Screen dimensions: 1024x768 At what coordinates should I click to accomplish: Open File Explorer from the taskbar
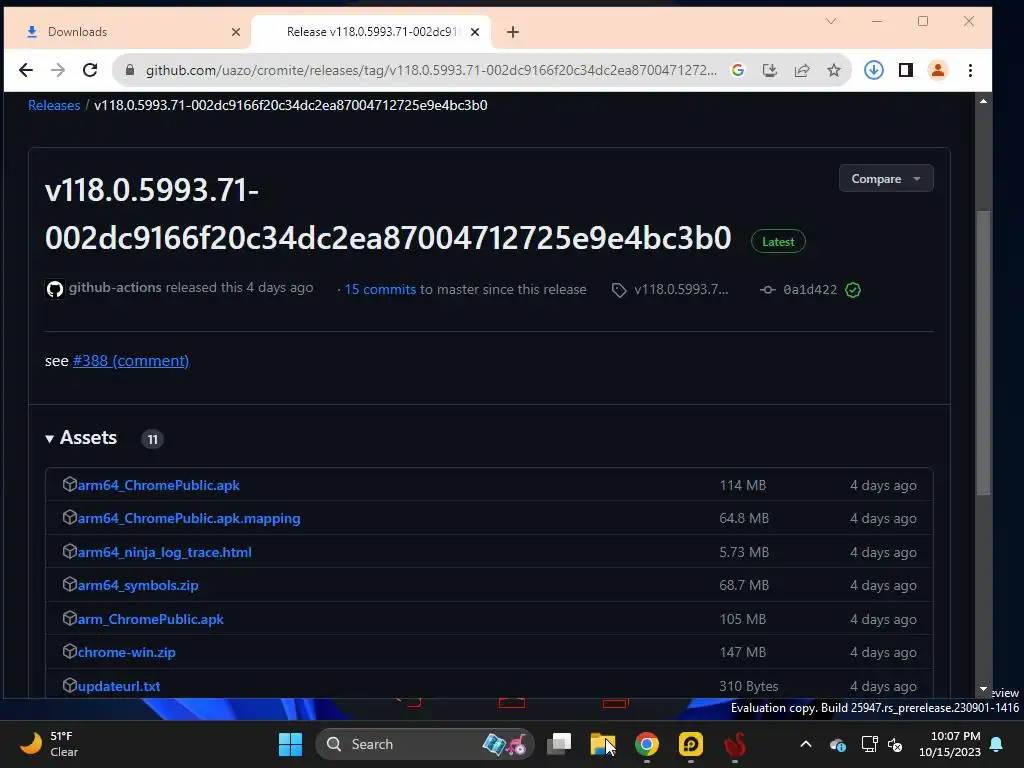click(x=603, y=744)
